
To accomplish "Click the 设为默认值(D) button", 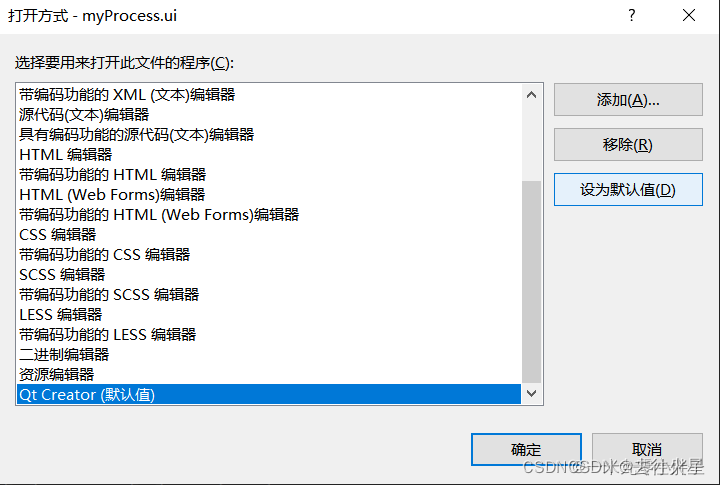I will [x=628, y=190].
